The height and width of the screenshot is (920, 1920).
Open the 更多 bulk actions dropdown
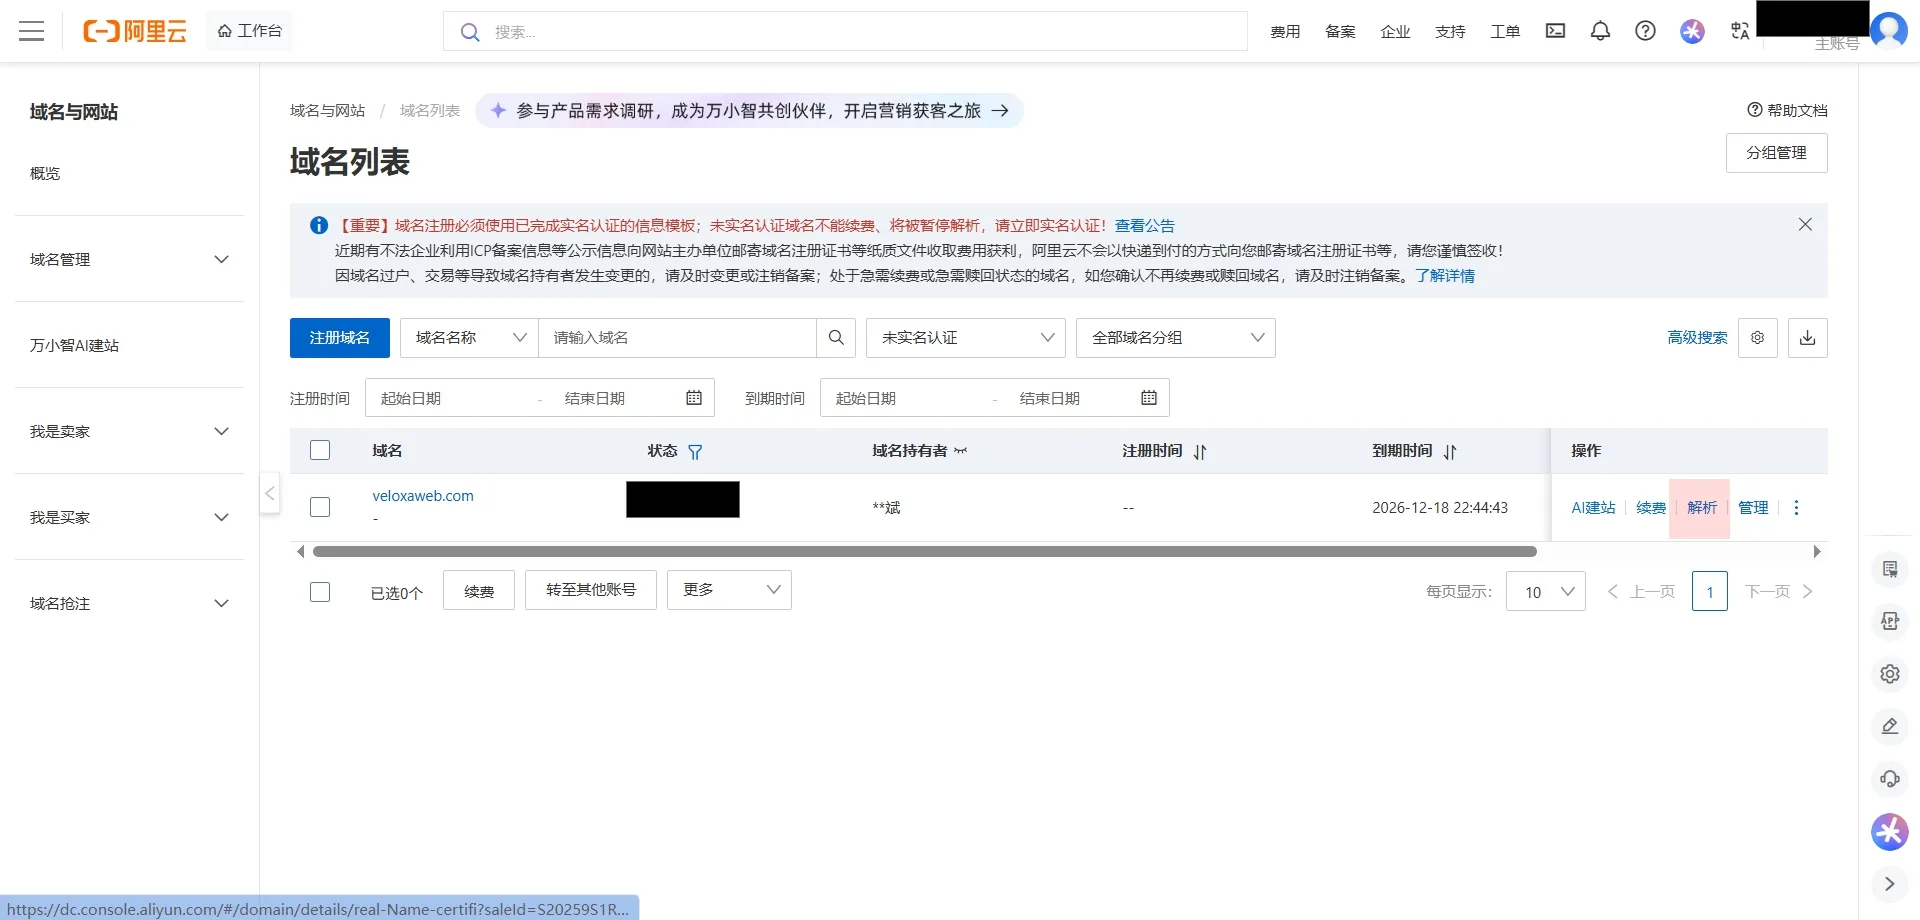(729, 590)
